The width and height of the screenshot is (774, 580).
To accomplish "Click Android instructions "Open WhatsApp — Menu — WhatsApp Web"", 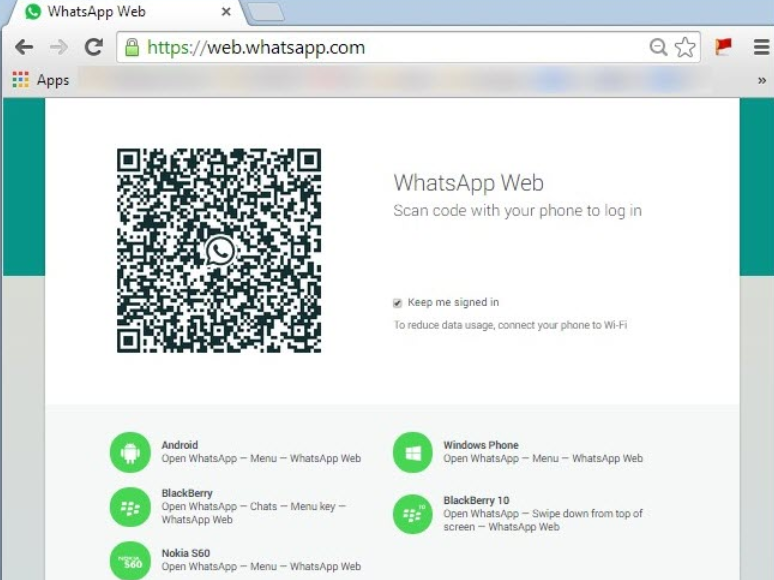I will tap(261, 459).
